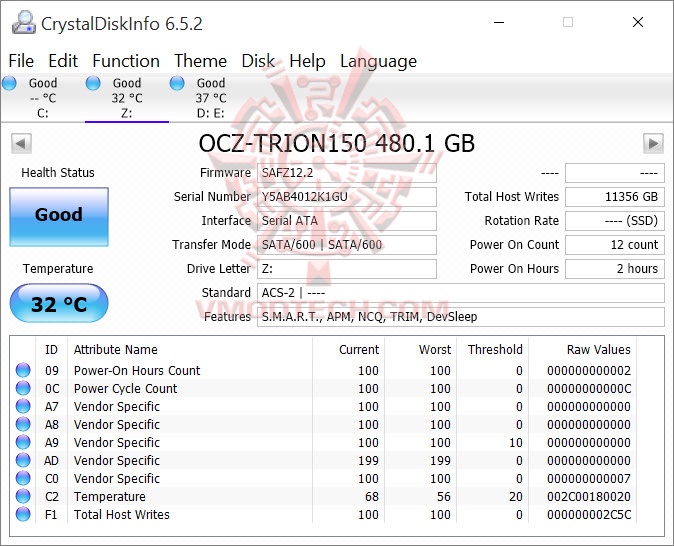Click the Drive Letter field Z:
Image resolution: width=674 pixels, height=546 pixels.
(347, 269)
